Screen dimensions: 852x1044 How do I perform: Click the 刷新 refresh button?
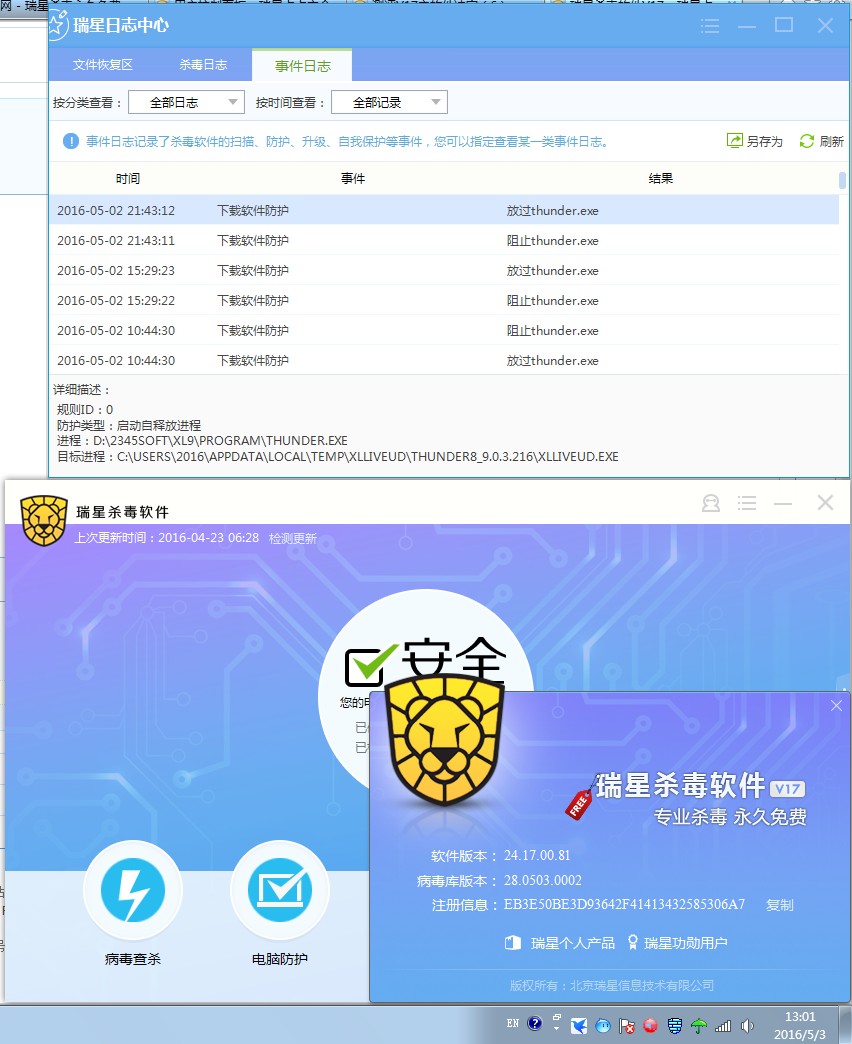[x=821, y=141]
